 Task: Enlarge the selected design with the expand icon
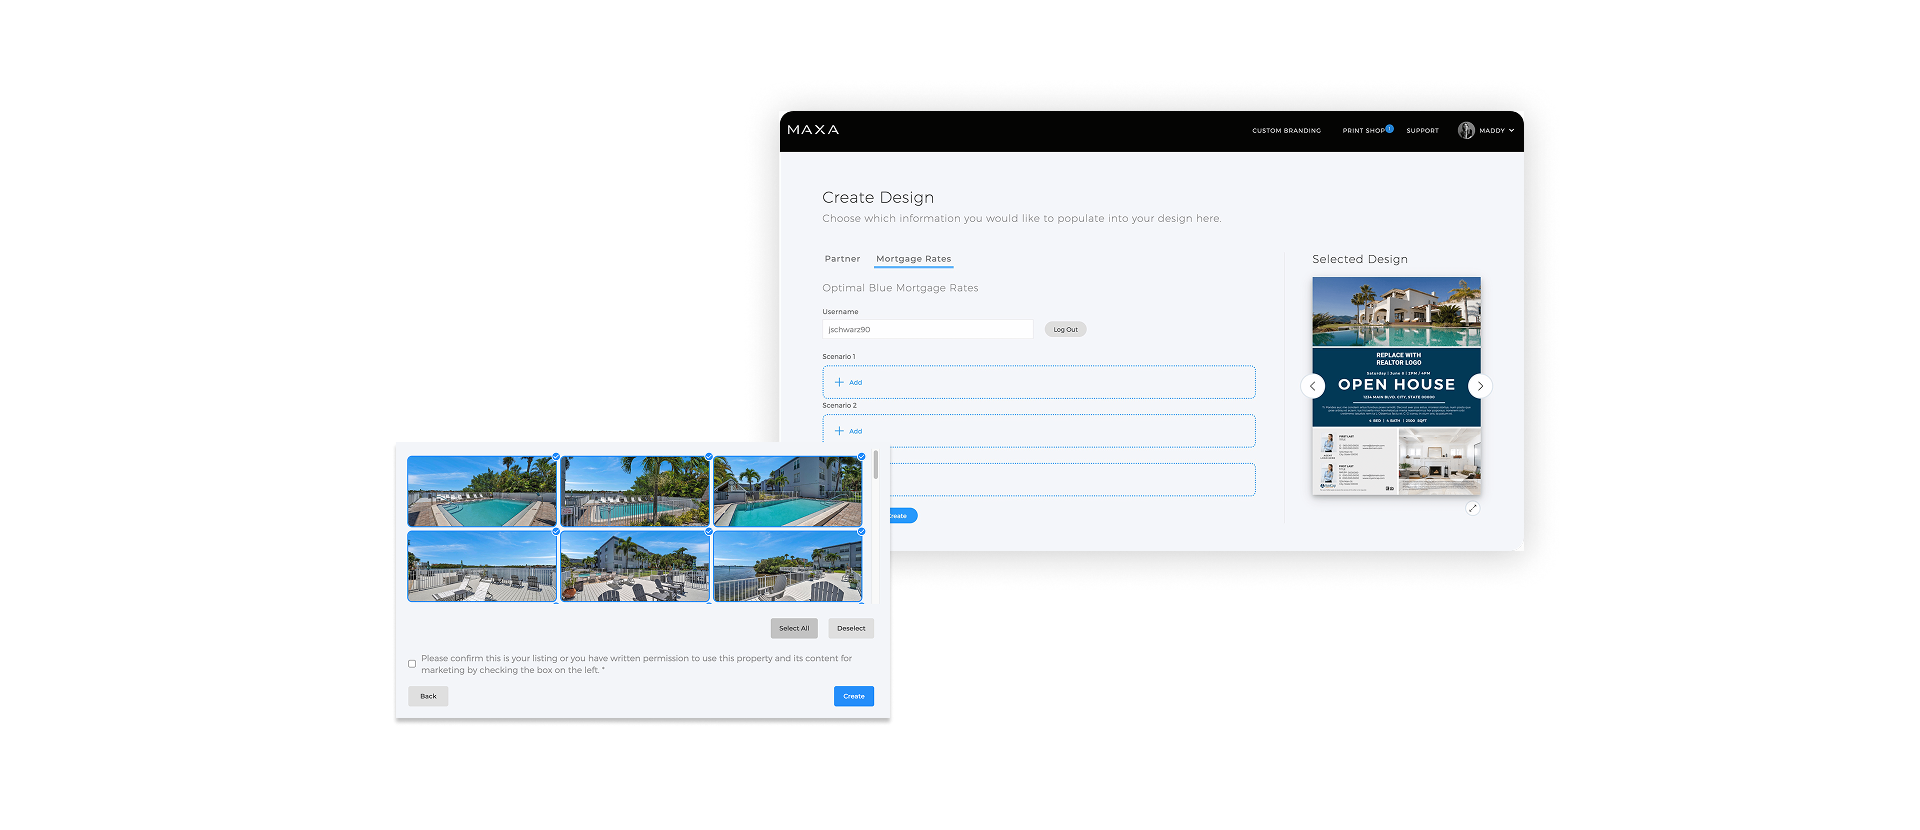pyautogui.click(x=1472, y=508)
